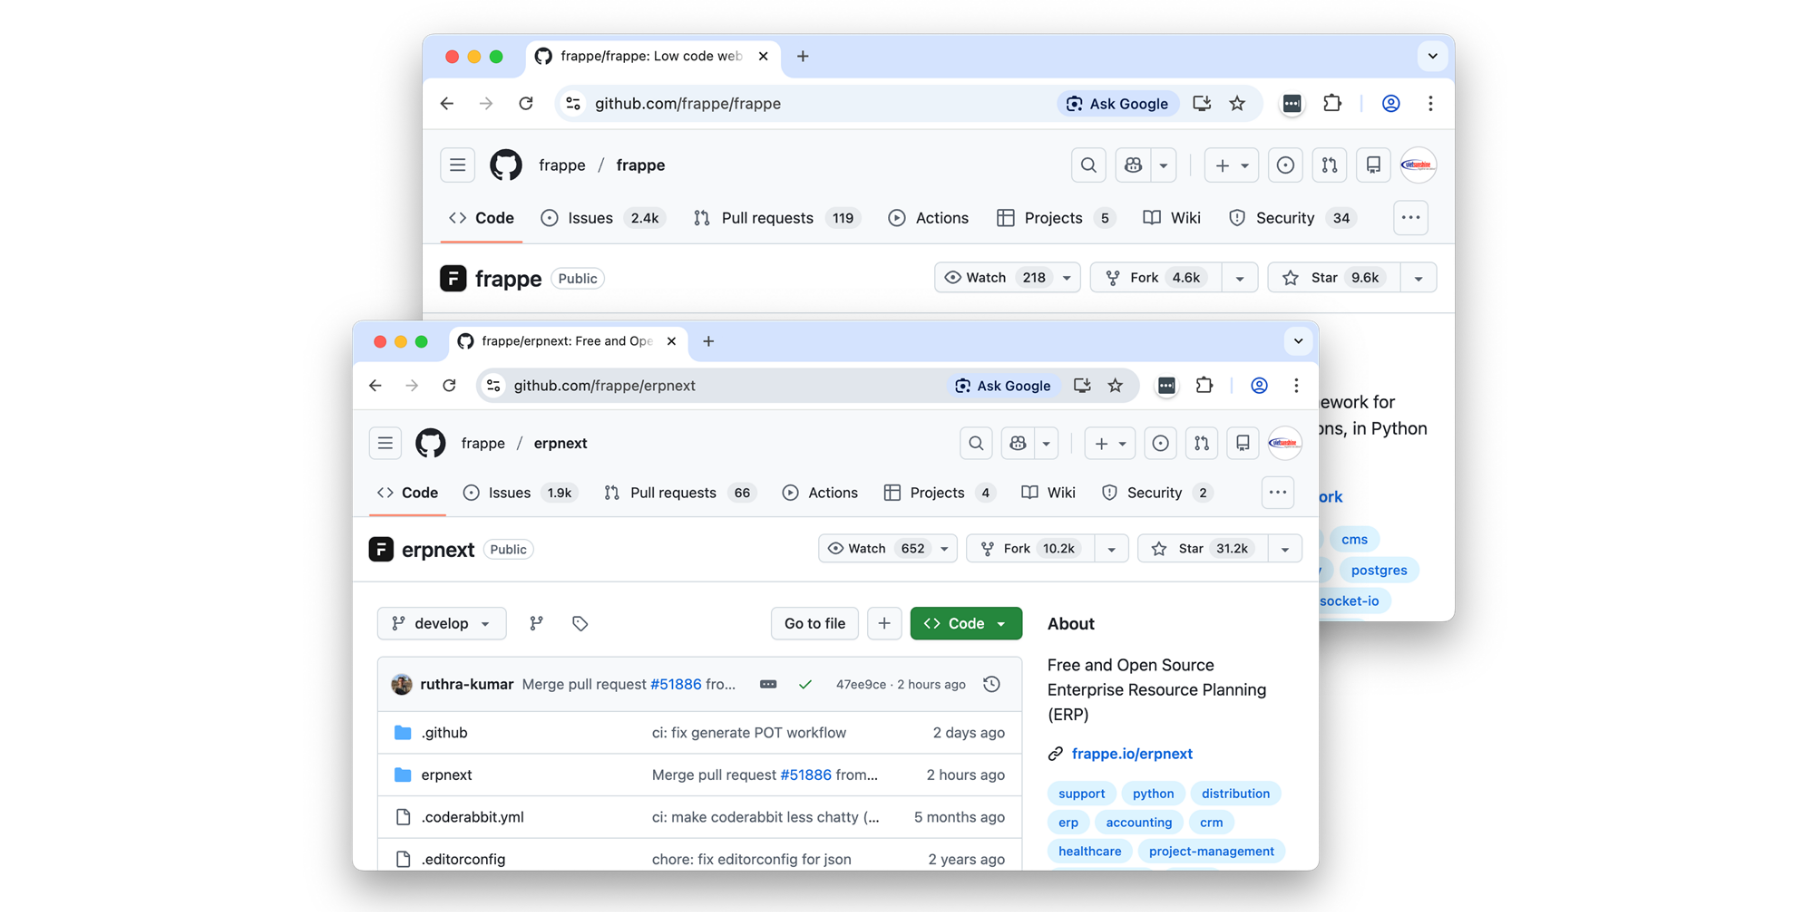Viewport: 1811px width, 912px height.
Task: Click the copy link icon beside frappe.io/erpnext
Action: 1054,753
